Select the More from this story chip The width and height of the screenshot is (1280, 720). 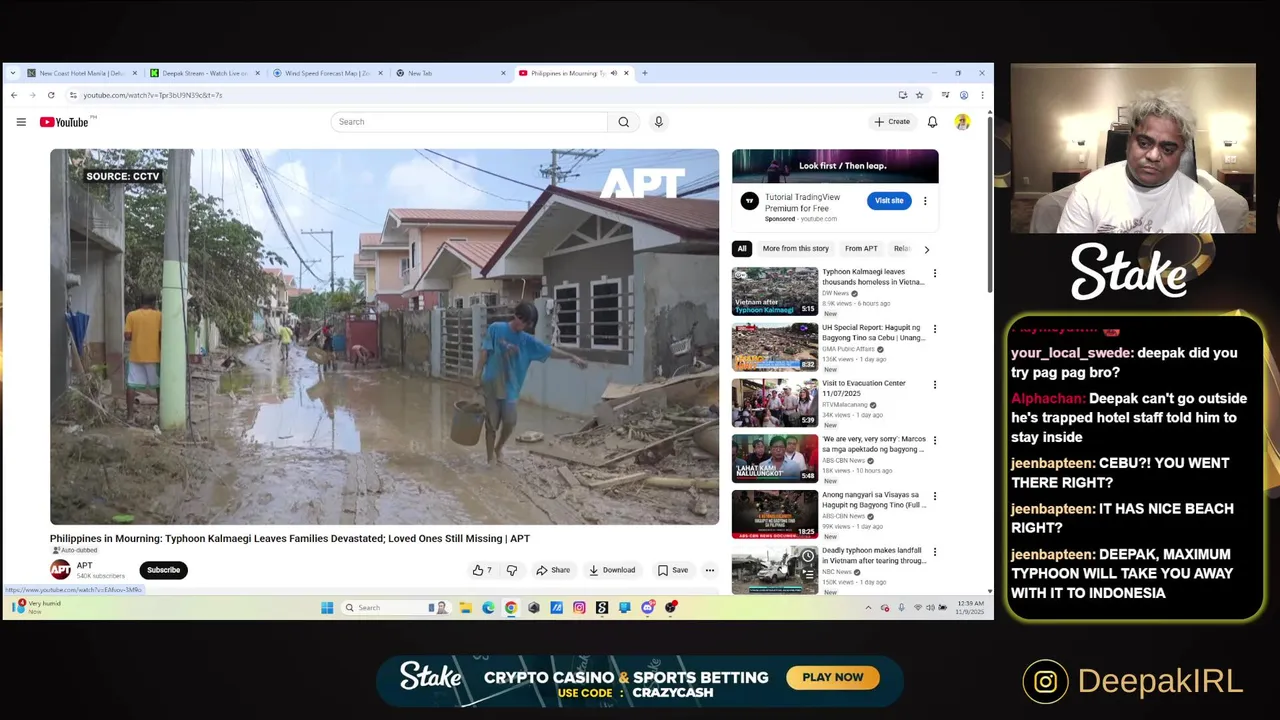[x=795, y=248]
